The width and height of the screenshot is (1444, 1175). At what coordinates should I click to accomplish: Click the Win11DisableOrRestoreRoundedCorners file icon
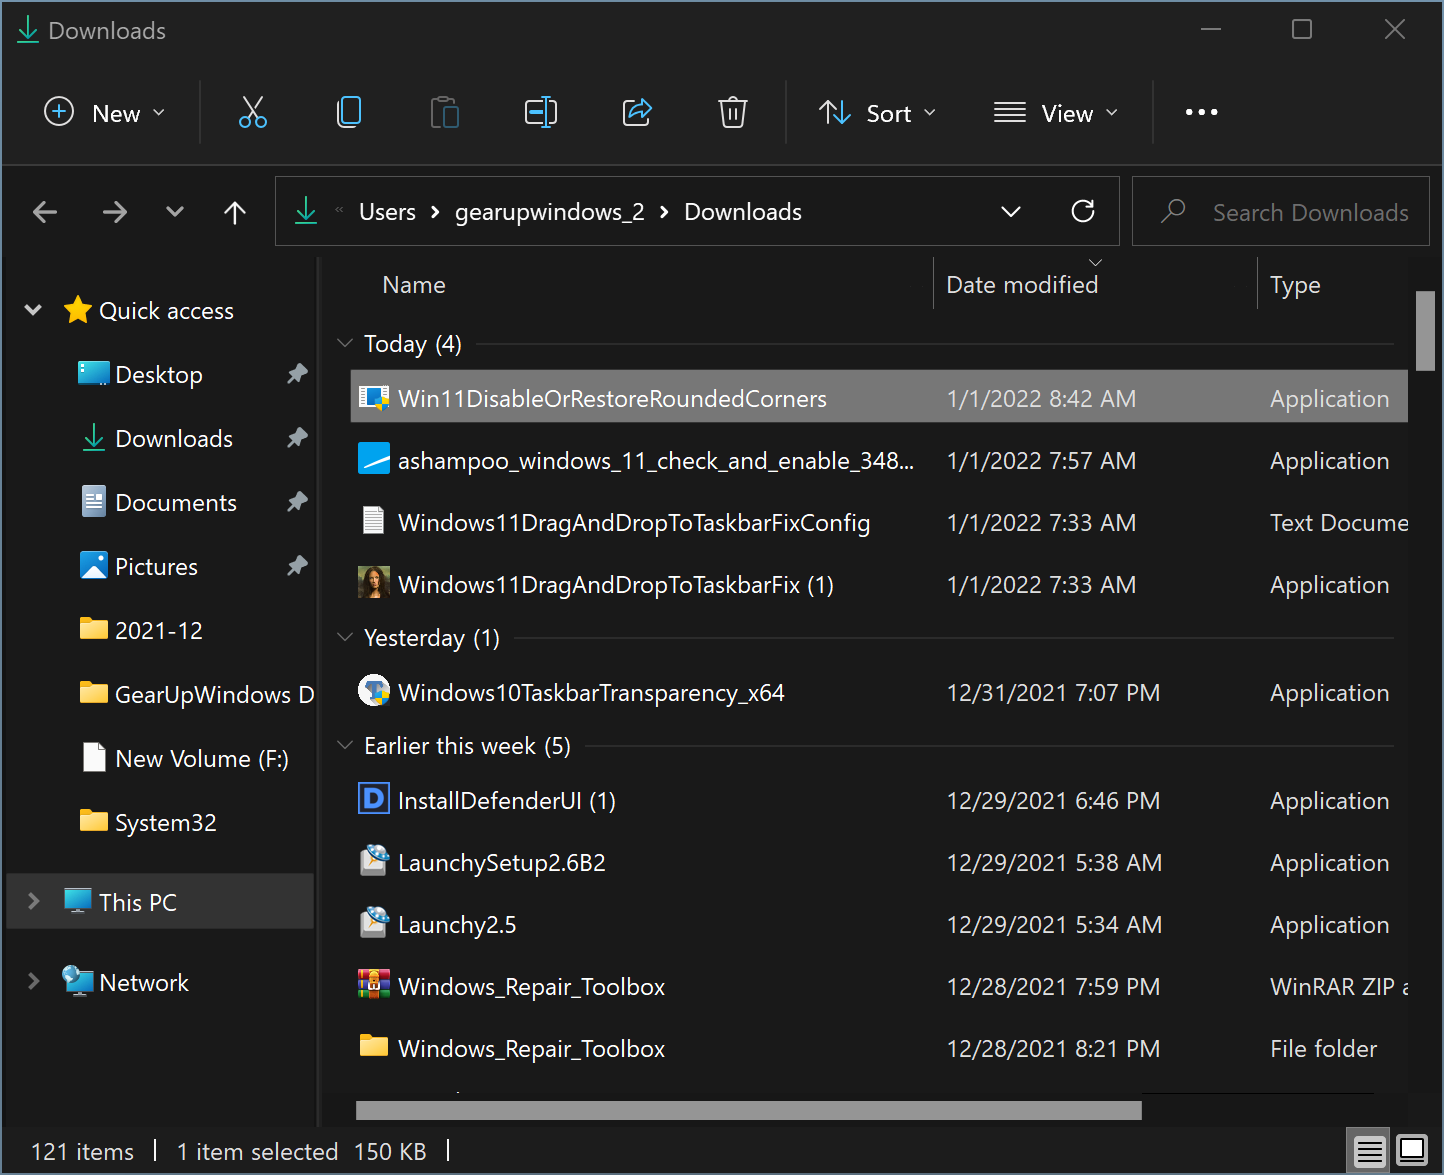click(x=374, y=398)
